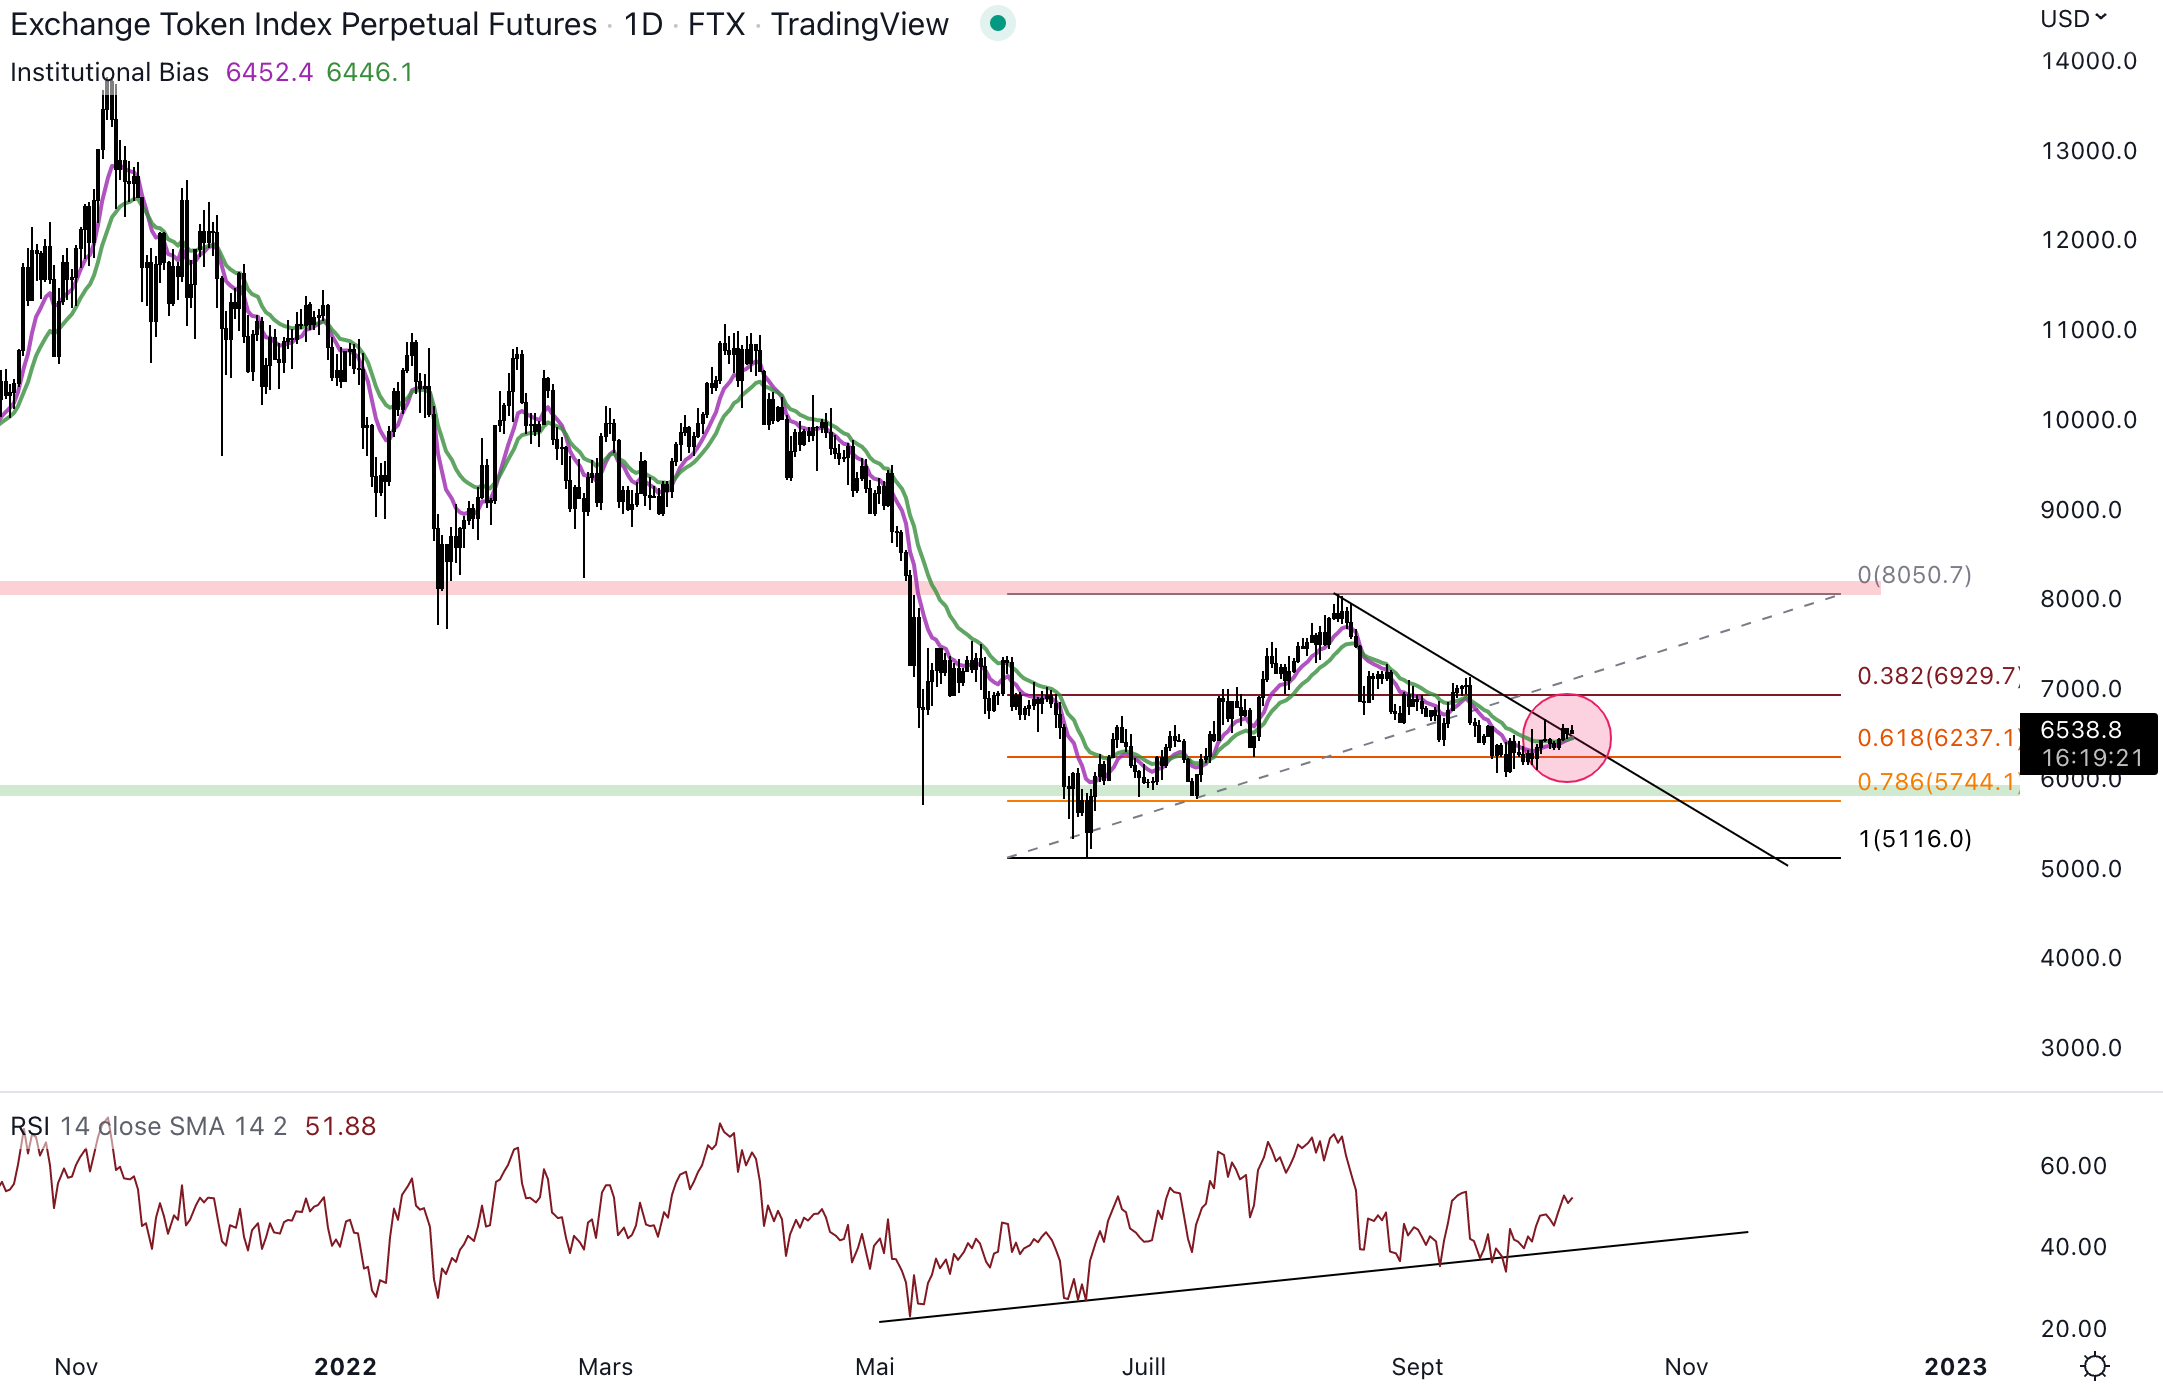Click the RSI value 51.88
The width and height of the screenshot is (2163, 1392).
point(340,1126)
